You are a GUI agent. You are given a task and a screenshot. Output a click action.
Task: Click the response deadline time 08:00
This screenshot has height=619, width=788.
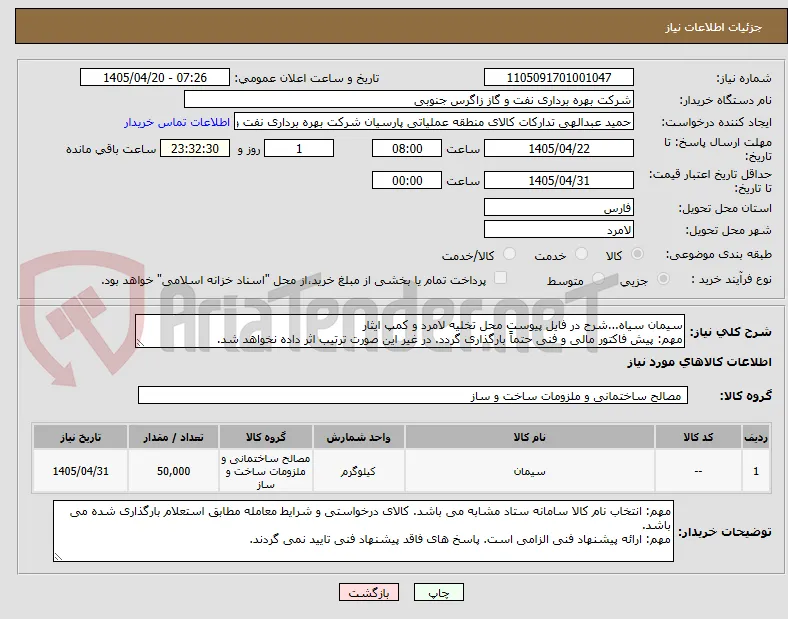point(407,149)
